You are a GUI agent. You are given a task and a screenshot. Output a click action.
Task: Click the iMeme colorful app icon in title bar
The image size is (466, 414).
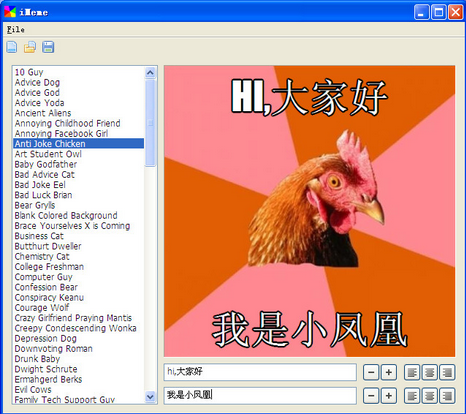pyautogui.click(x=10, y=12)
